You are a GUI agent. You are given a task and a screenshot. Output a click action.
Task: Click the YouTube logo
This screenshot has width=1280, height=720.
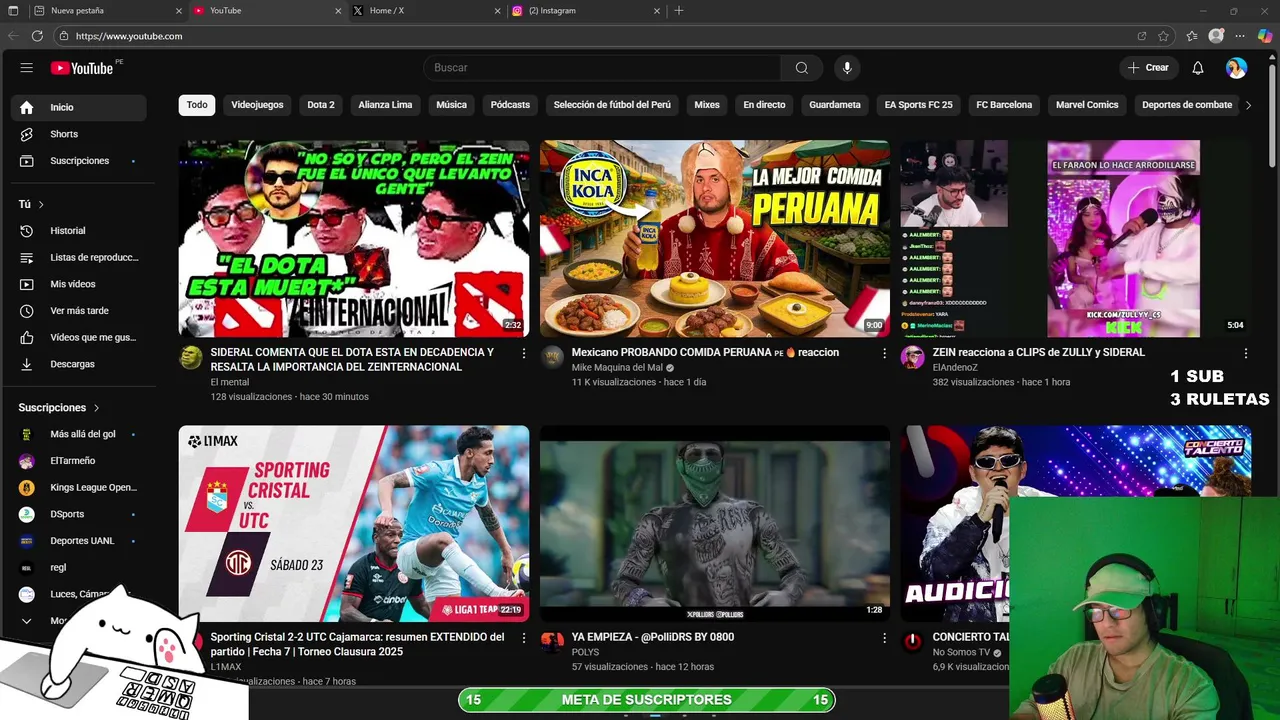pos(82,68)
